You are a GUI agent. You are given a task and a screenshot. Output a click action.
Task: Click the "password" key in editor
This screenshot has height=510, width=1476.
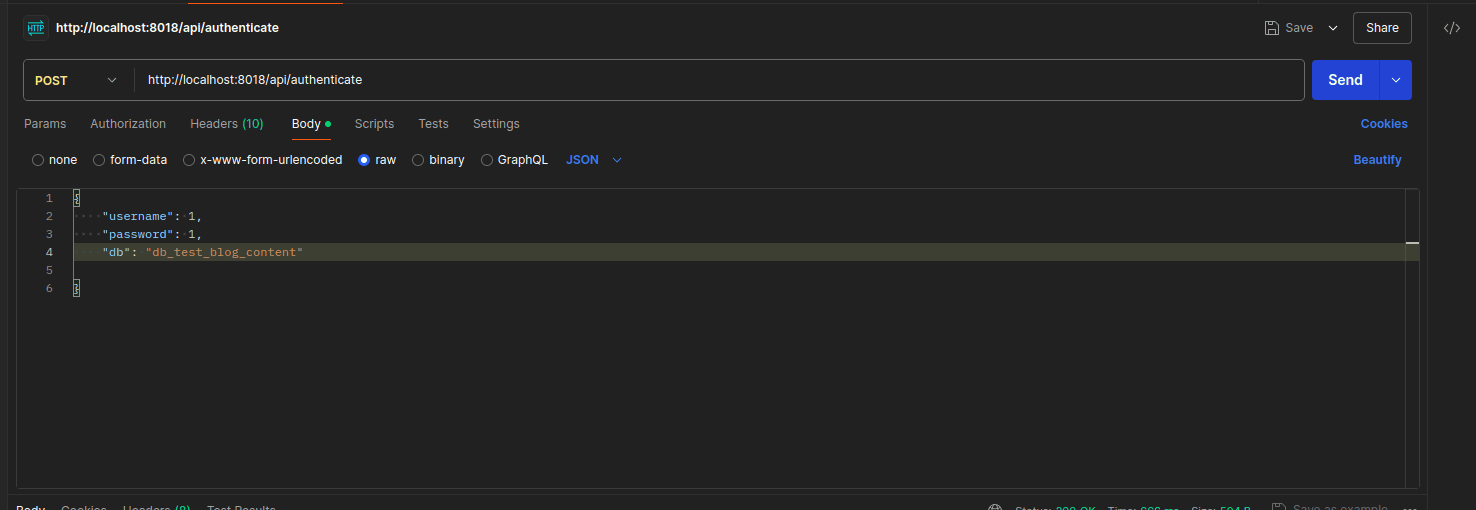[x=138, y=234]
